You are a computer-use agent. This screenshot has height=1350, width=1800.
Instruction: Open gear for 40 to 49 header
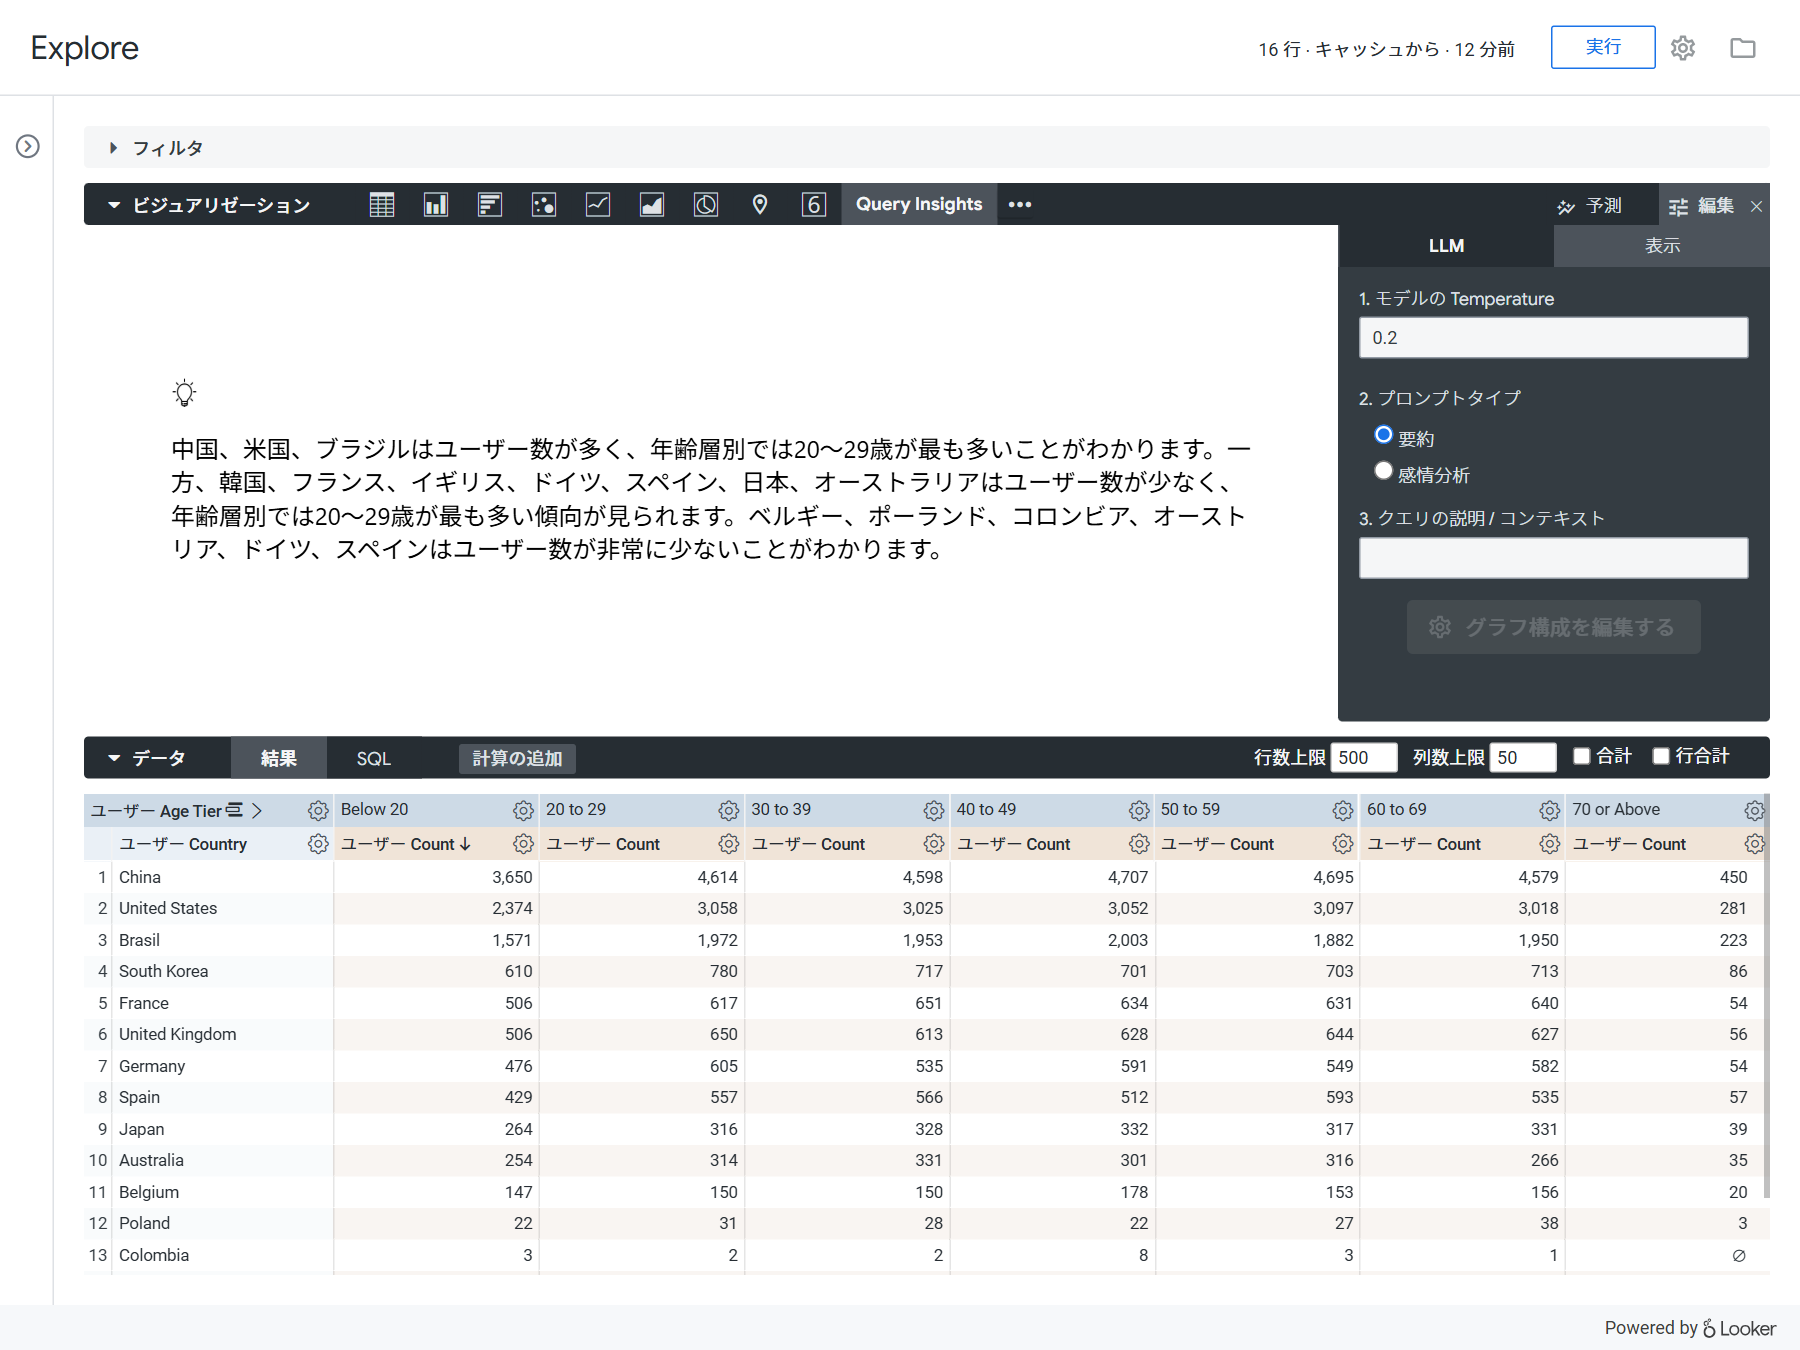click(x=1139, y=810)
